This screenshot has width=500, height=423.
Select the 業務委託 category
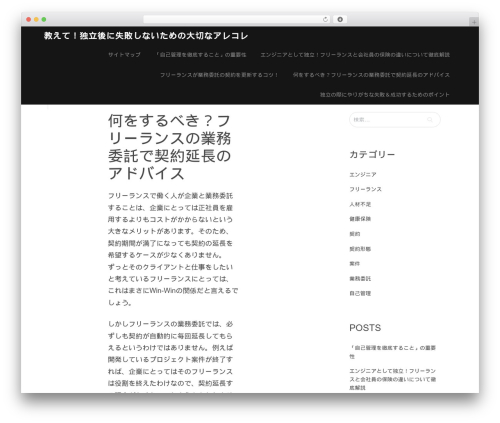[360, 278]
